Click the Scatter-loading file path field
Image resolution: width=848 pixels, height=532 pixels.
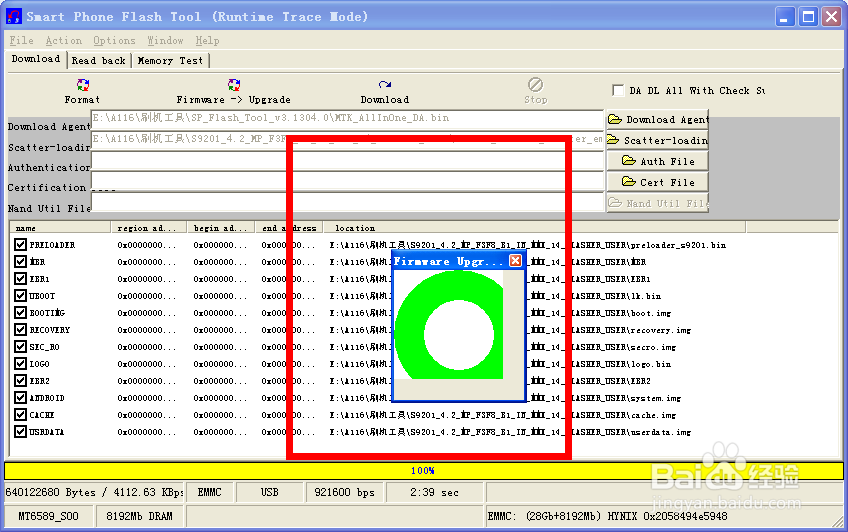pyautogui.click(x=347, y=139)
